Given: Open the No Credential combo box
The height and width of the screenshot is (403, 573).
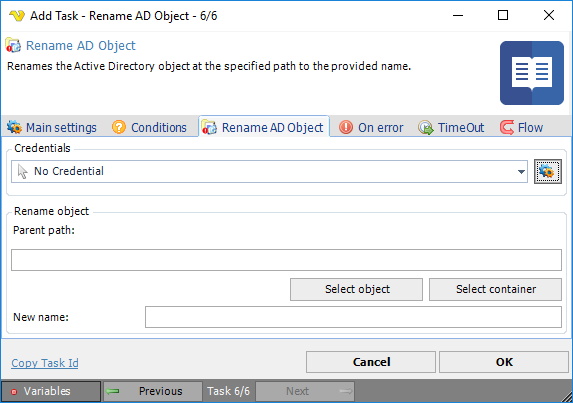Looking at the screenshot, I should 269,171.
